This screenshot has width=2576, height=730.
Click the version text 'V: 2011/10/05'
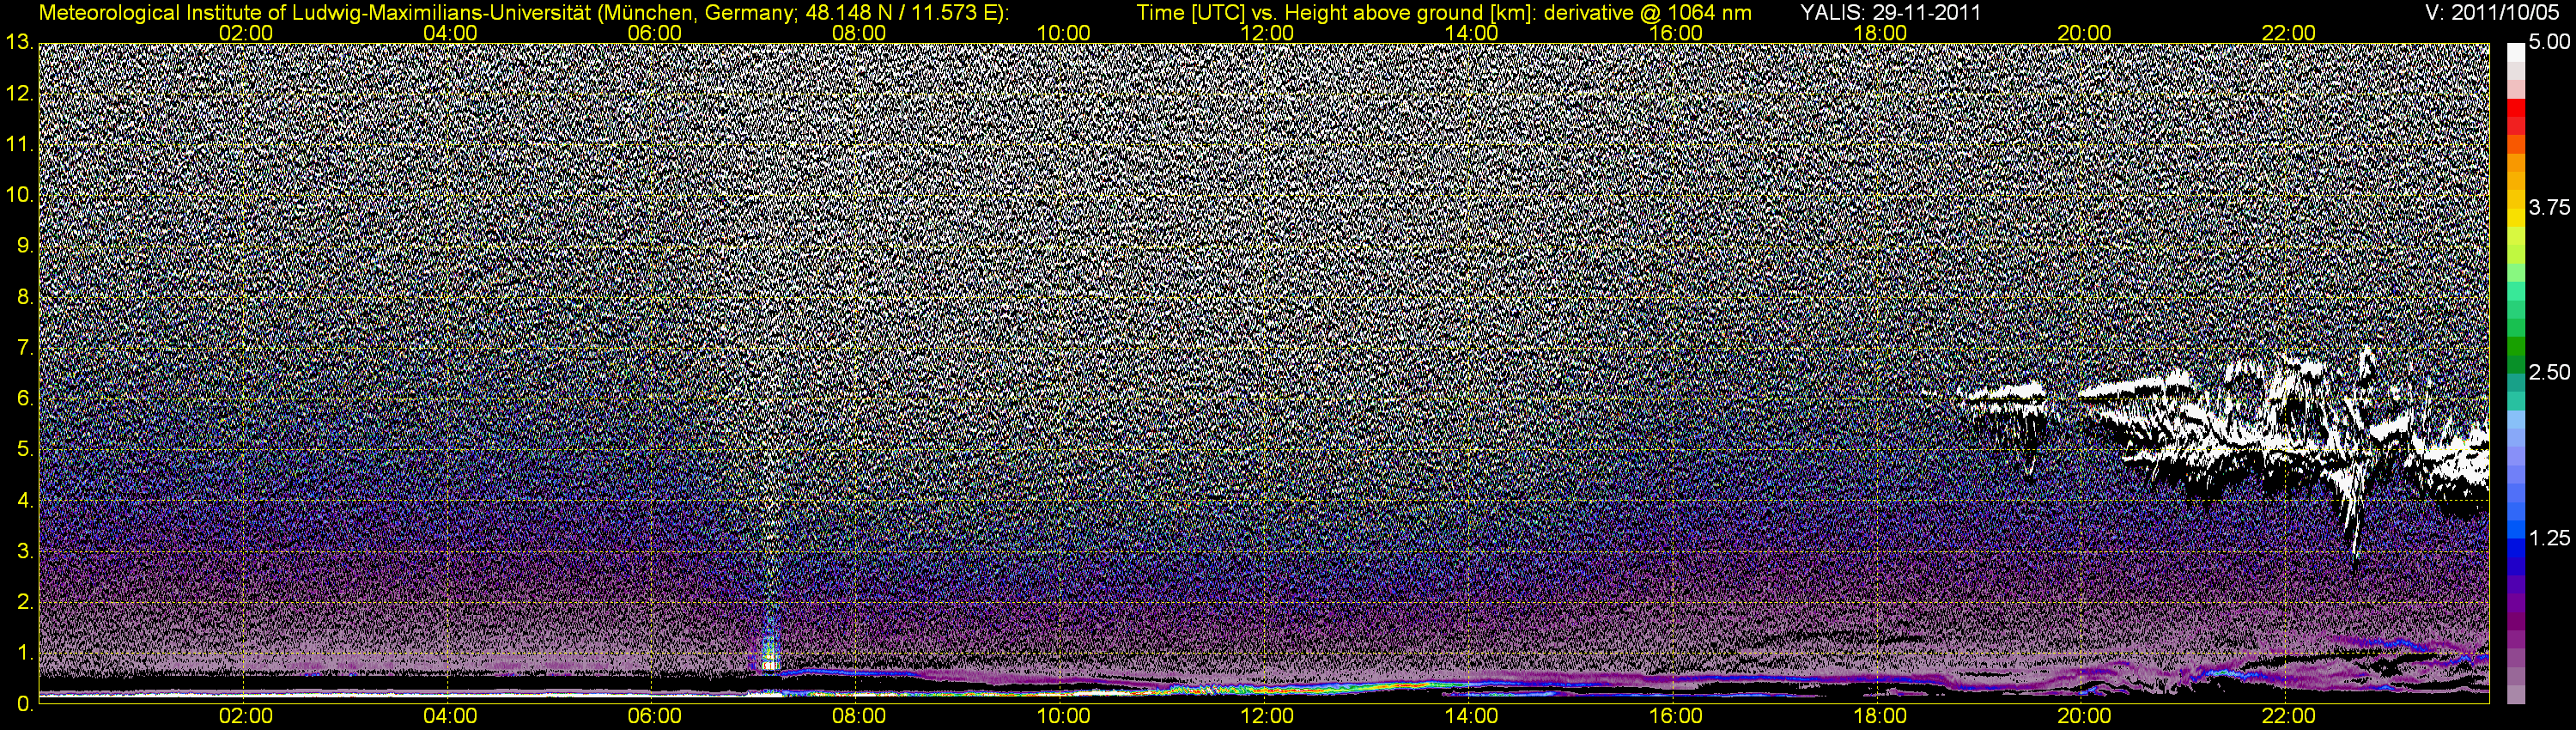[x=2493, y=13]
